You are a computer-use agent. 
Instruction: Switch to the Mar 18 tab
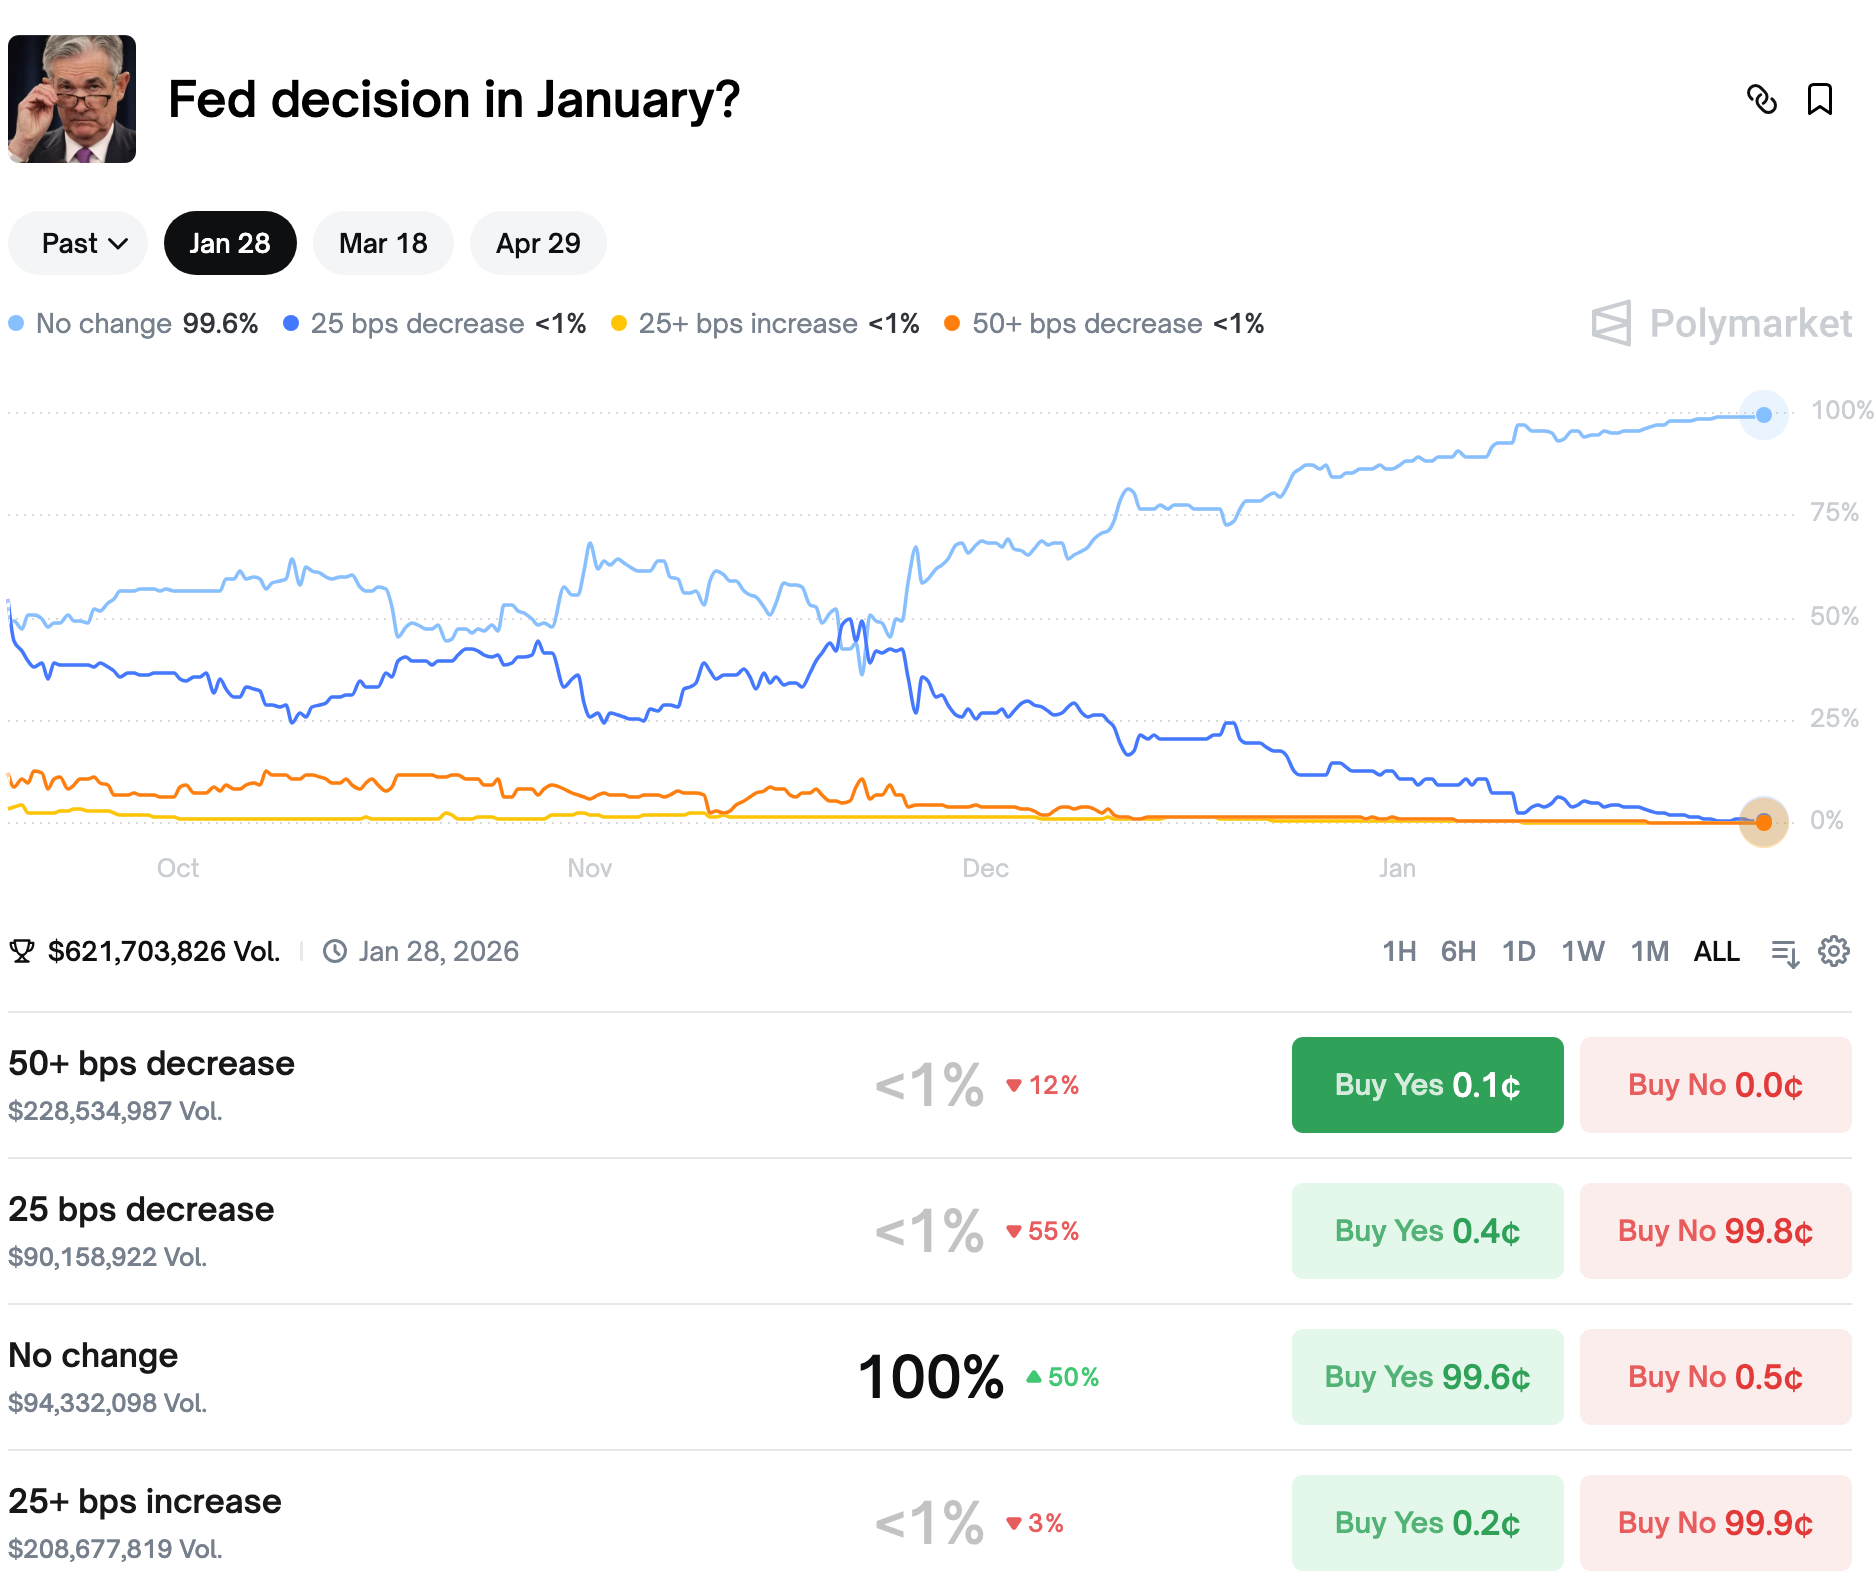pyautogui.click(x=383, y=242)
